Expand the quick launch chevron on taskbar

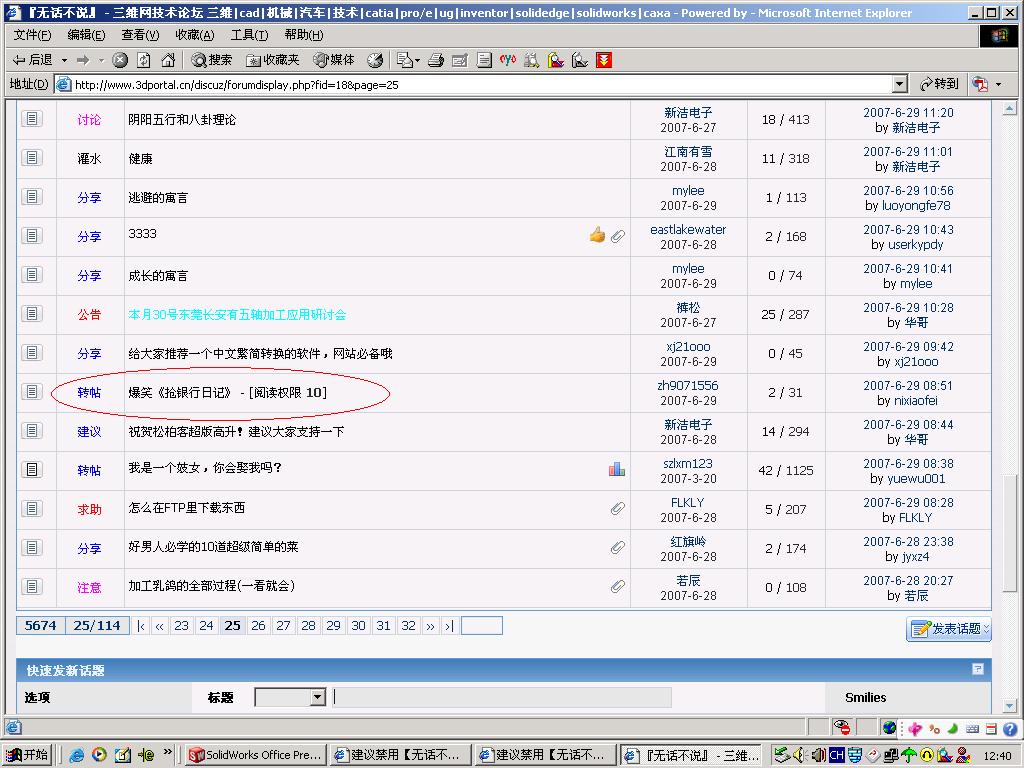(x=168, y=752)
